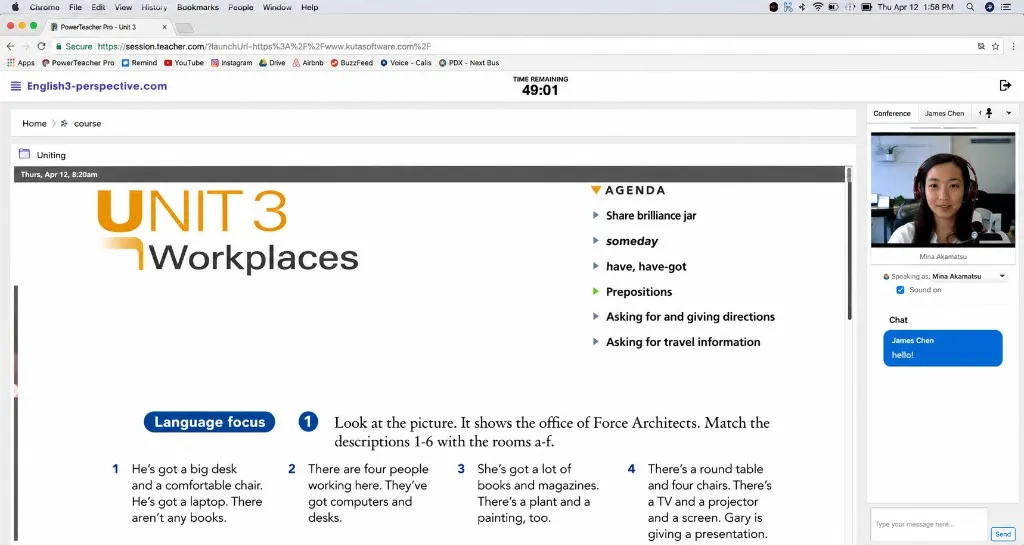This screenshot has width=1024, height=545.
Task: Open the Wi-Fi status menu
Action: (818, 7)
